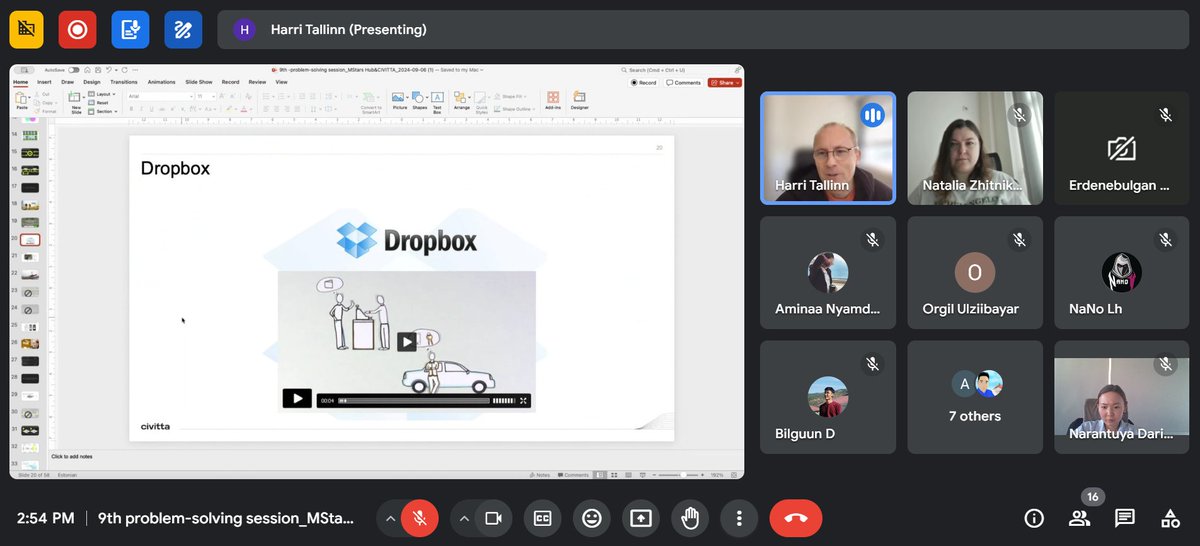The width and height of the screenshot is (1200, 546).
Task: Open PowerPoint Insert ribbon tab
Action: [44, 82]
